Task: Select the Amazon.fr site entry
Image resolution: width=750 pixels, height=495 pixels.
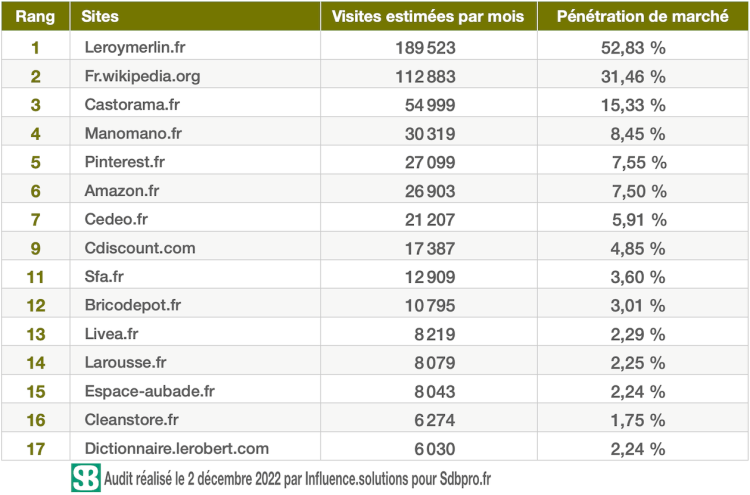Action: (124, 190)
